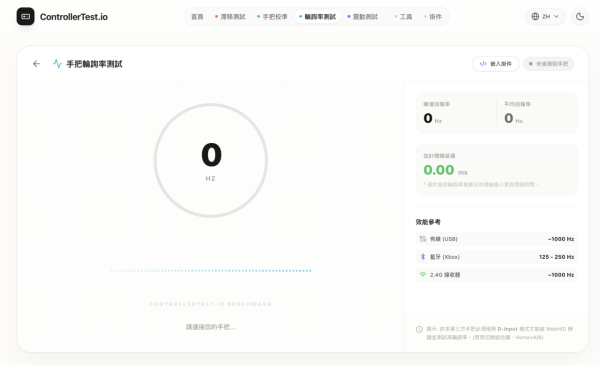Click the controller not detected status pill
The width and height of the screenshot is (600, 365).
click(x=548, y=64)
